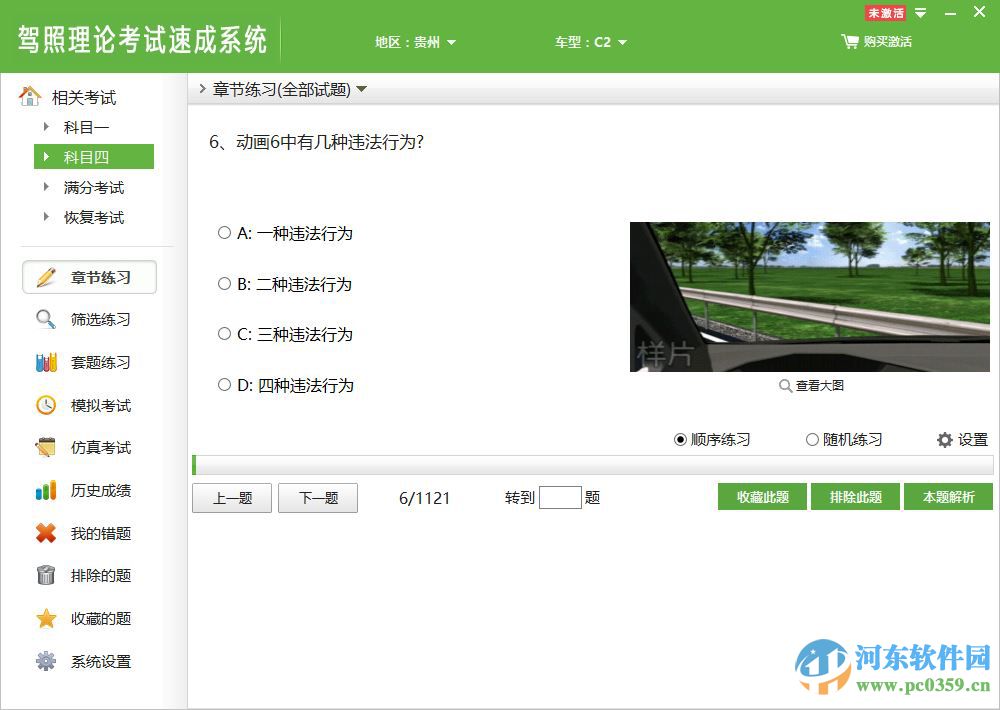This screenshot has width=1000, height=710.
Task: Select 筛选练习 filtered practice
Action: point(89,320)
